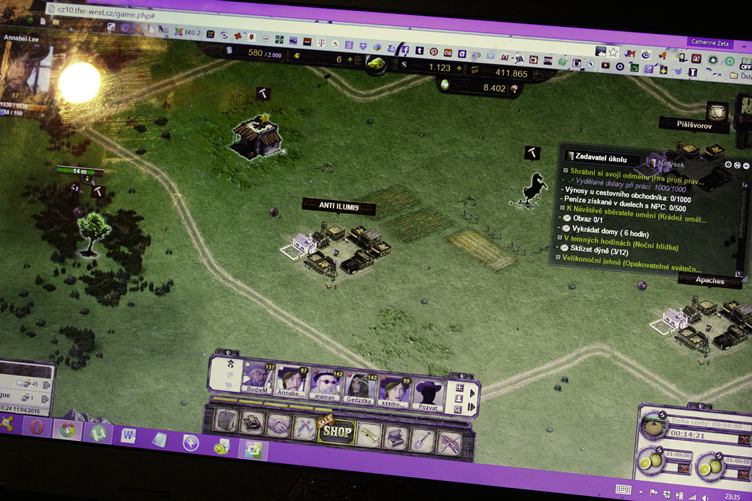Click the 411.865 bank money value
752x501 pixels.
(511, 73)
